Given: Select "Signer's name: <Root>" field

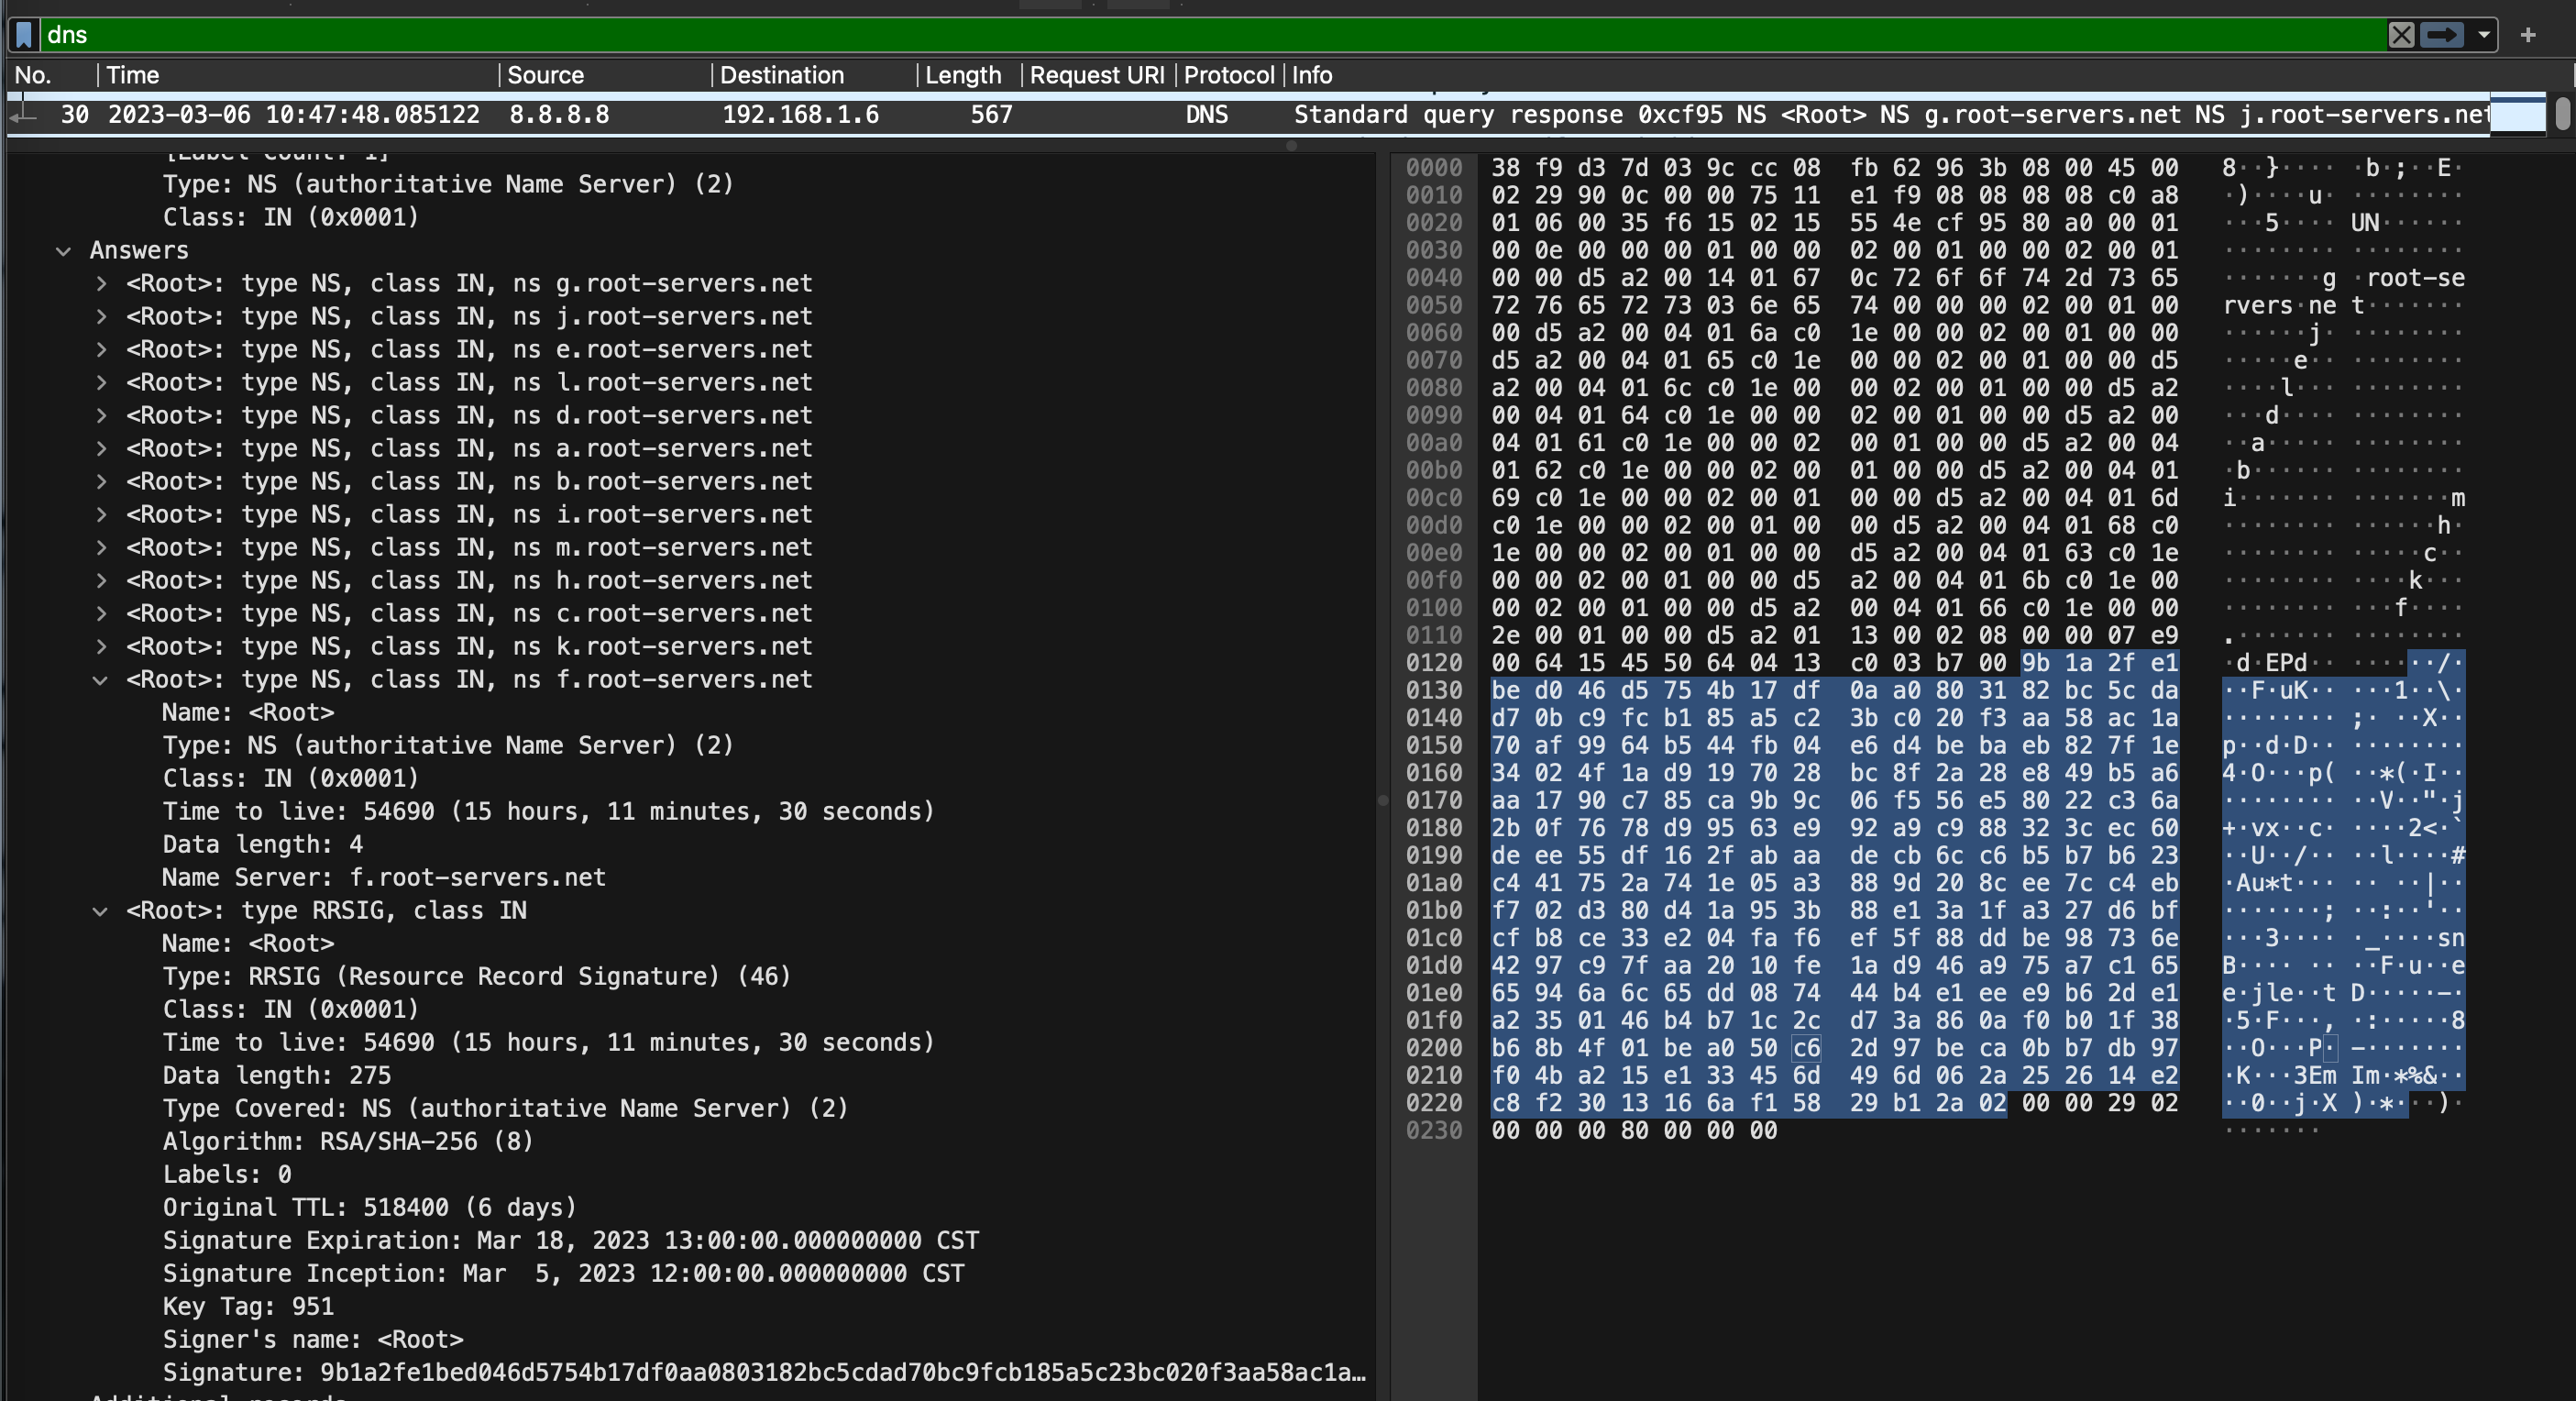Looking at the screenshot, I should (x=313, y=1339).
